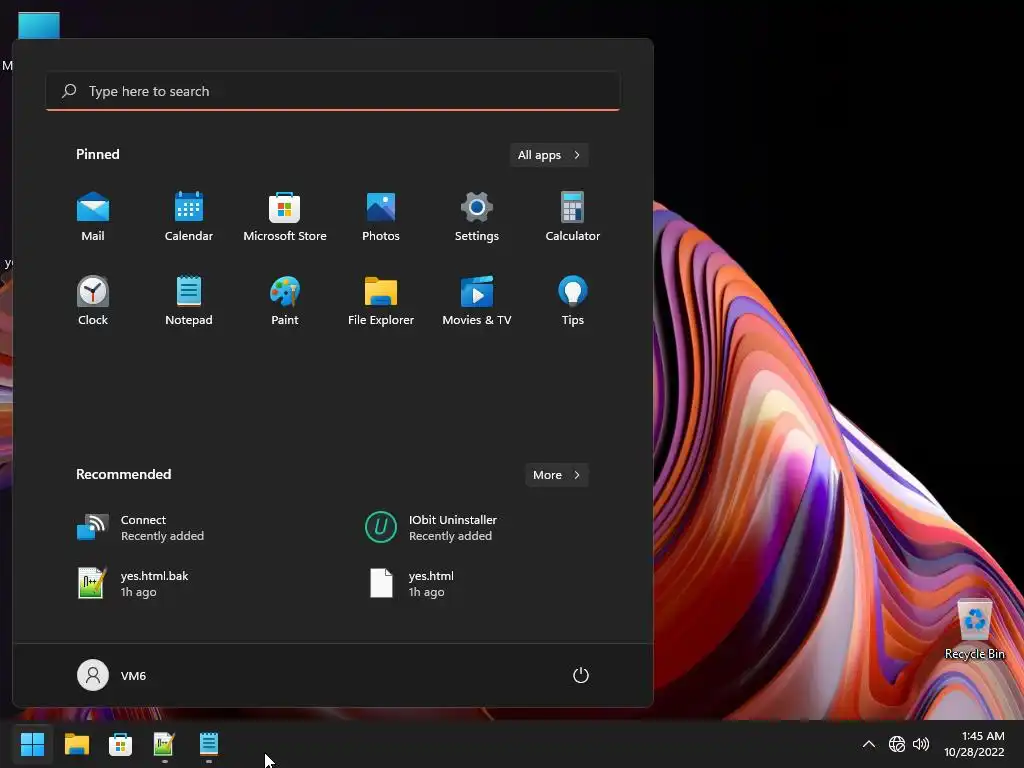Open the volume control in tray
Image resolution: width=1024 pixels, height=768 pixels.
[x=921, y=744]
